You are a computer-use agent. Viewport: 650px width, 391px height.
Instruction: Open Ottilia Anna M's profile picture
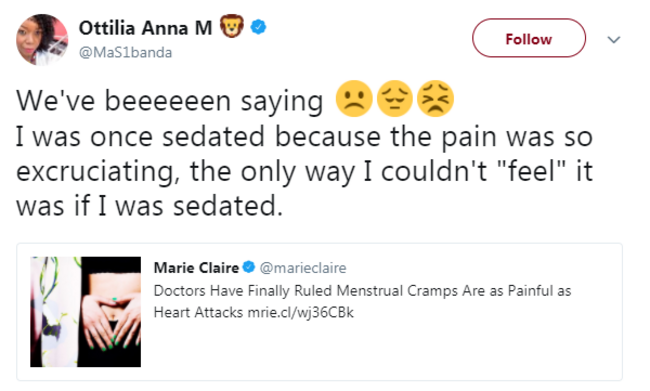tap(42, 39)
